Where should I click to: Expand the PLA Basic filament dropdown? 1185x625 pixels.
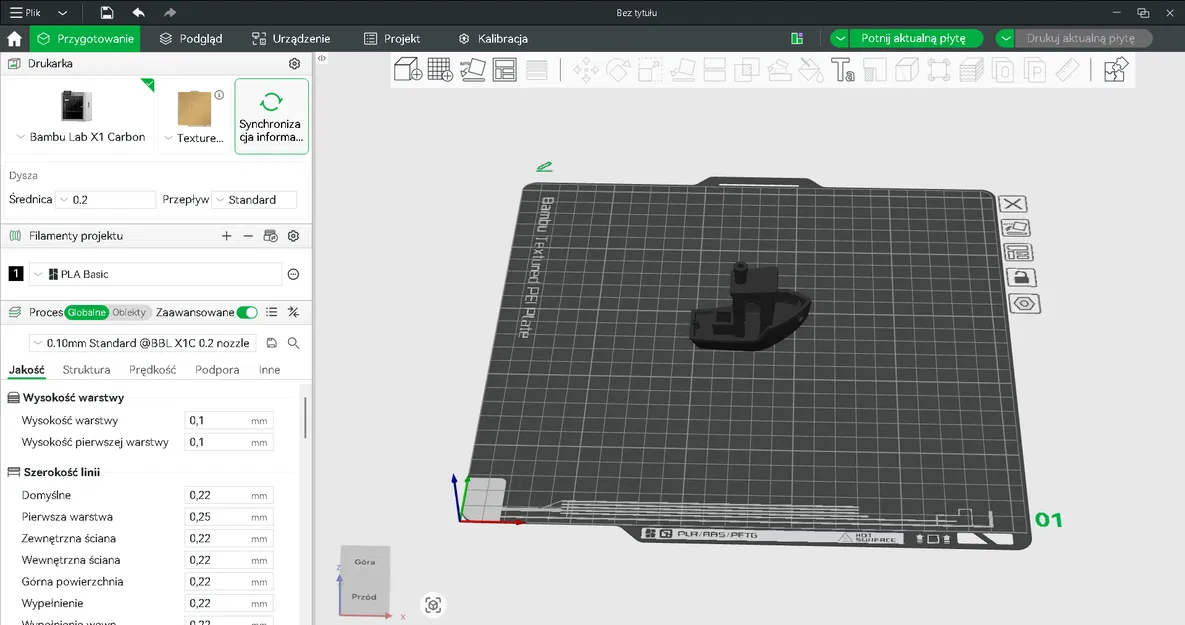coord(36,273)
